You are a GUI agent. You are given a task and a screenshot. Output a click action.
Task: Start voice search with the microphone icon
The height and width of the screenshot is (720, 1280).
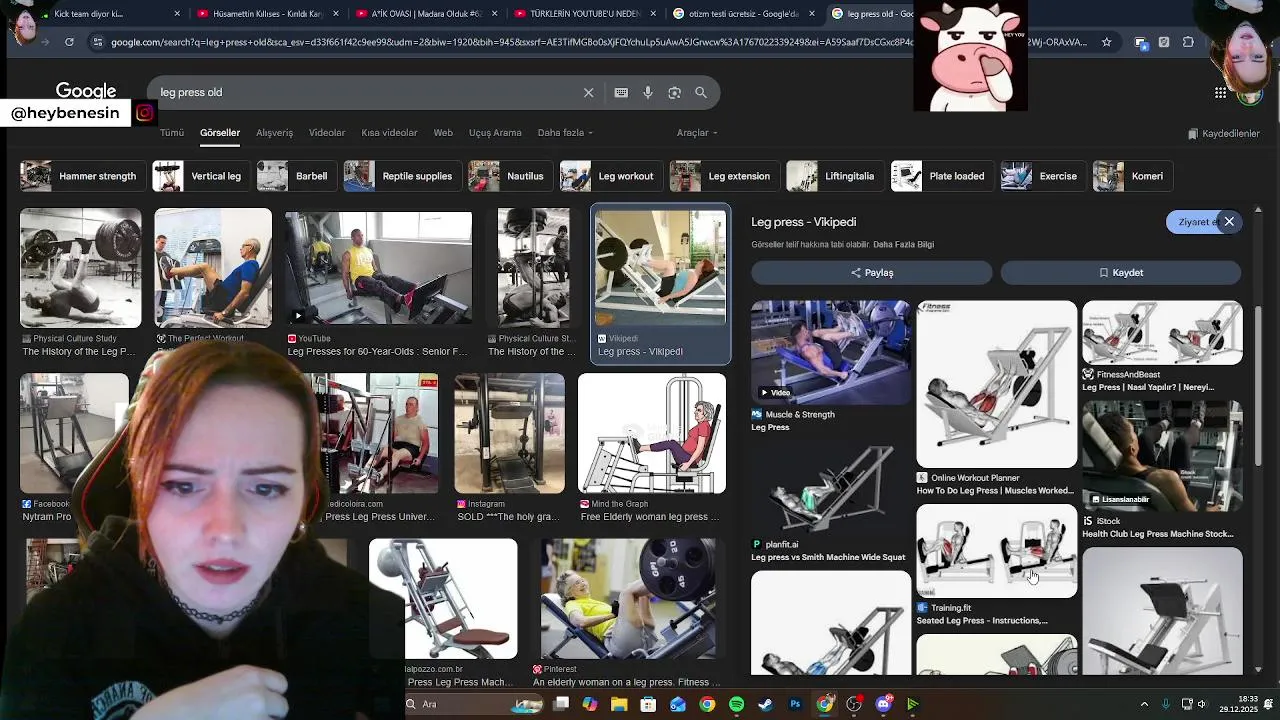[x=648, y=93]
